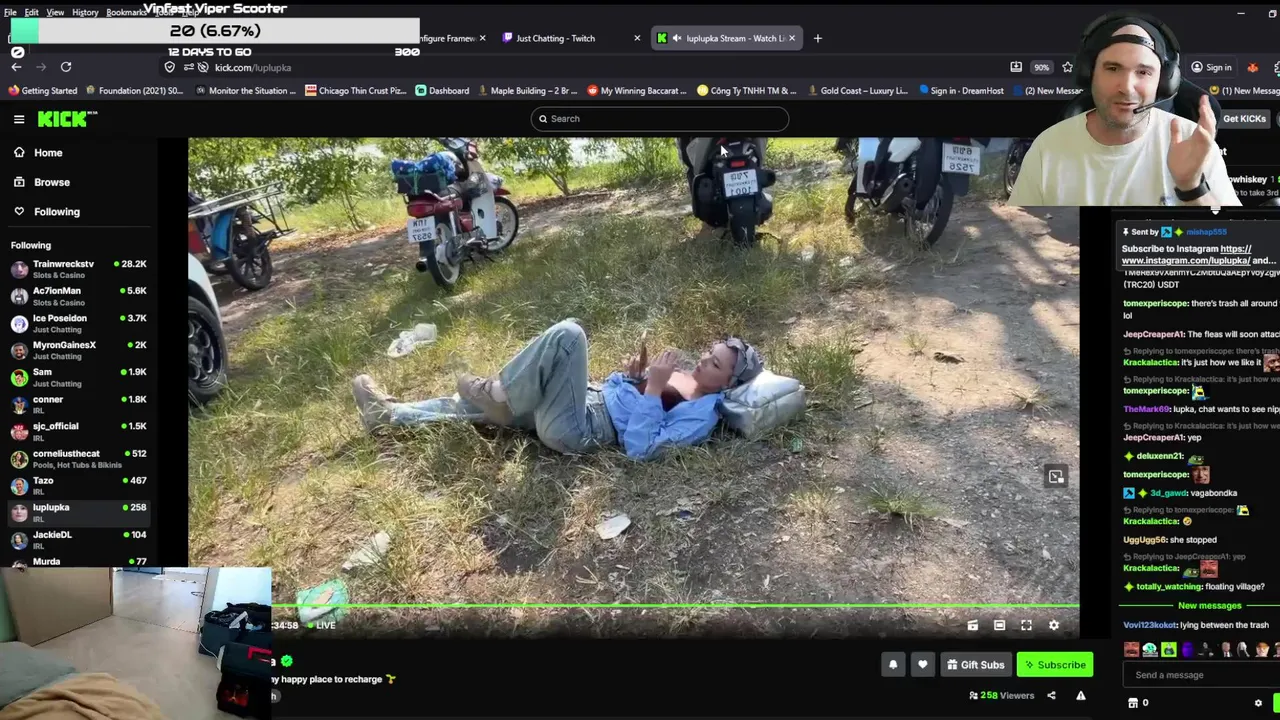Click the picture-in-picture overlay icon on video

tap(1056, 477)
